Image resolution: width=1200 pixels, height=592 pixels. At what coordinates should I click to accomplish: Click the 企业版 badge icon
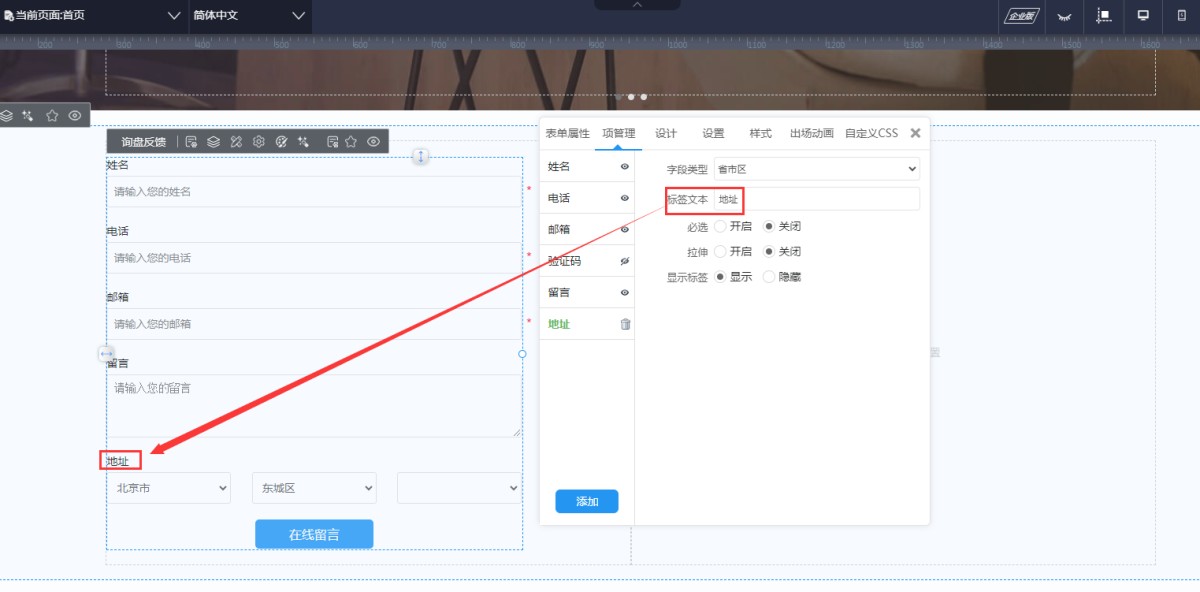pyautogui.click(x=1021, y=16)
